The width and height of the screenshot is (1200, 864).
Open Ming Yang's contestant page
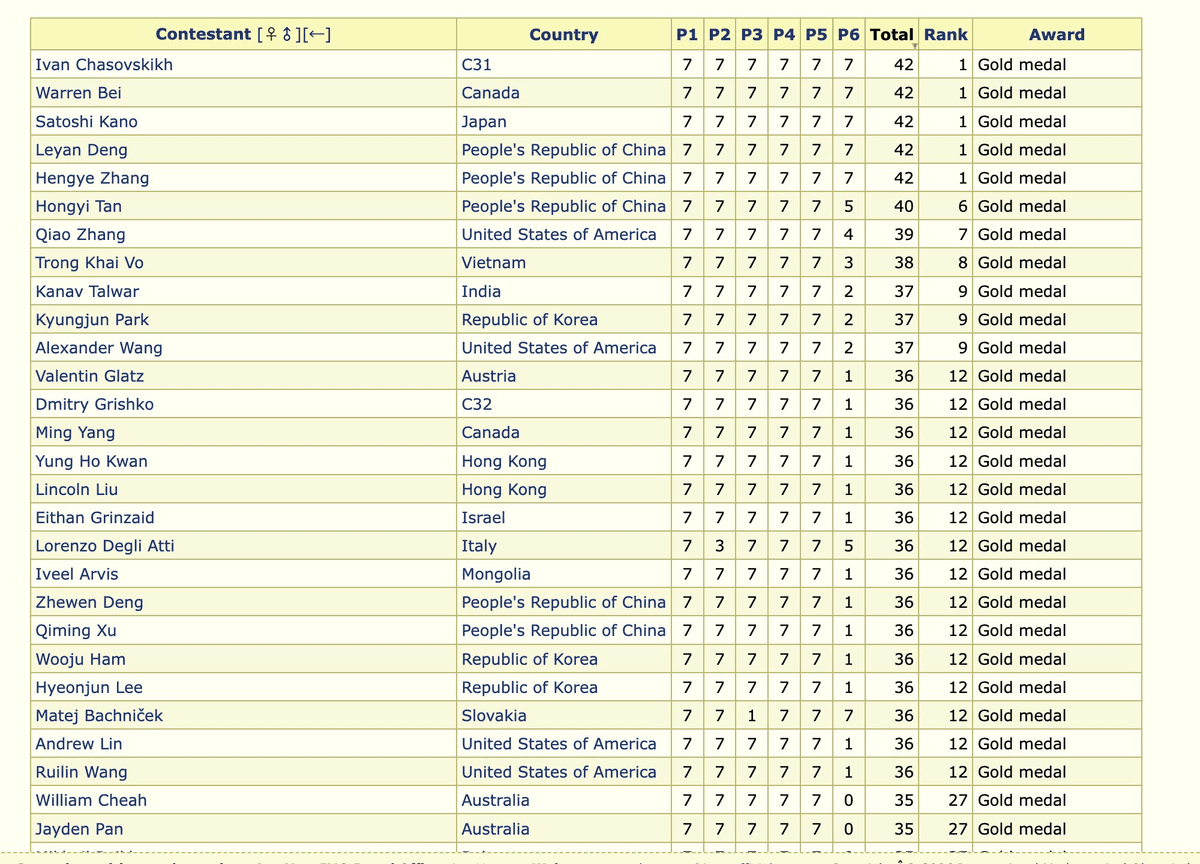pyautogui.click(x=75, y=433)
